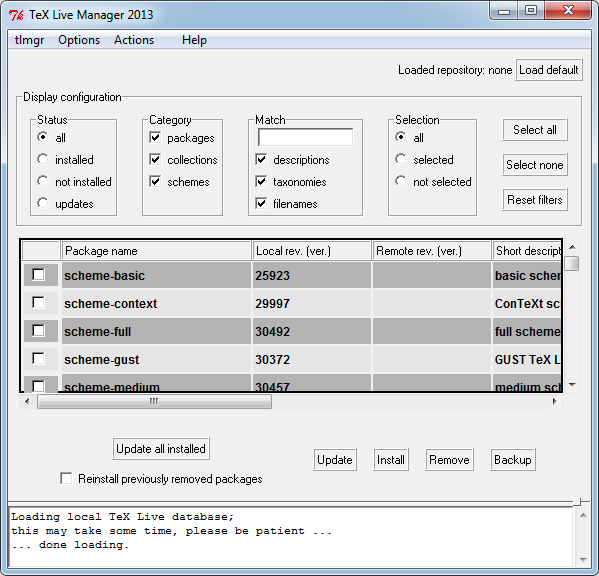599x576 pixels.
Task: Select the scheme-basic package name
Action: (104, 276)
